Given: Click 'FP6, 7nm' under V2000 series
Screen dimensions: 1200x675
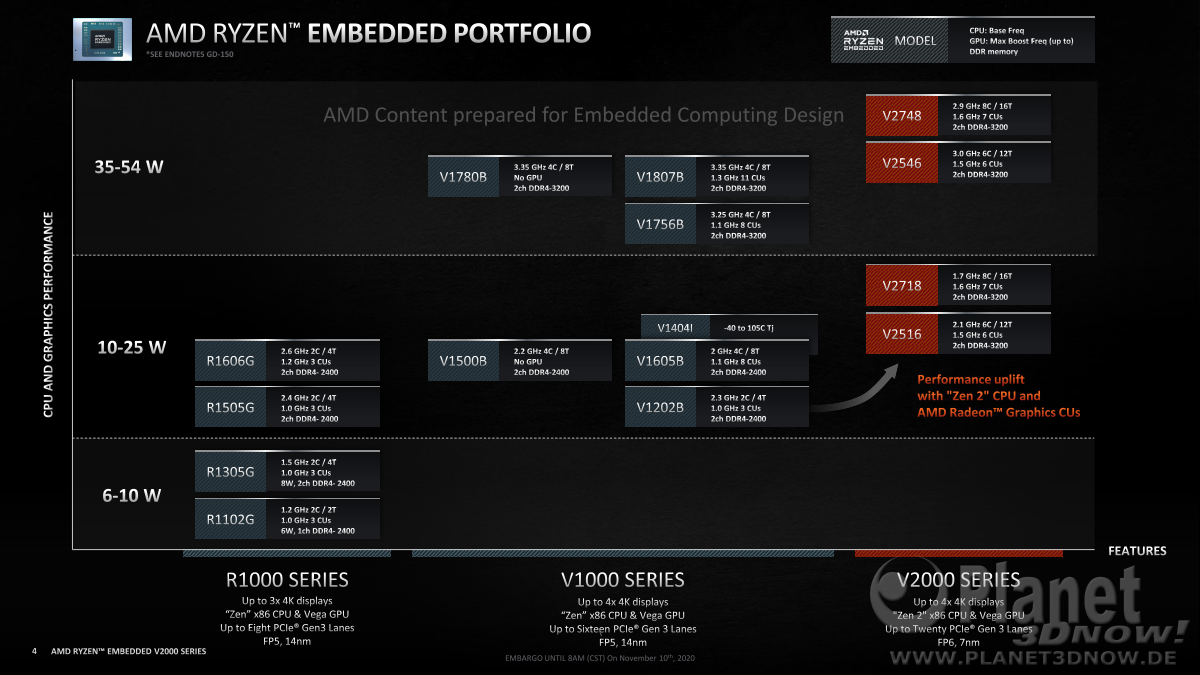Looking at the screenshot, I should [959, 642].
